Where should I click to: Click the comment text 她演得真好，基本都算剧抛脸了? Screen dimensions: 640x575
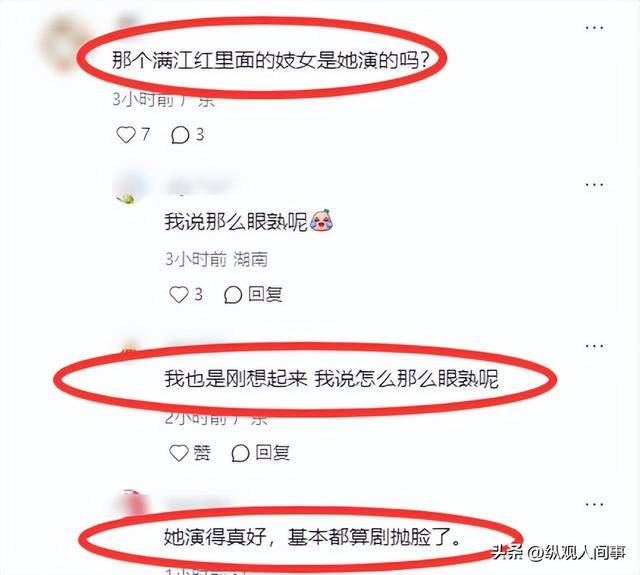pyautogui.click(x=312, y=537)
